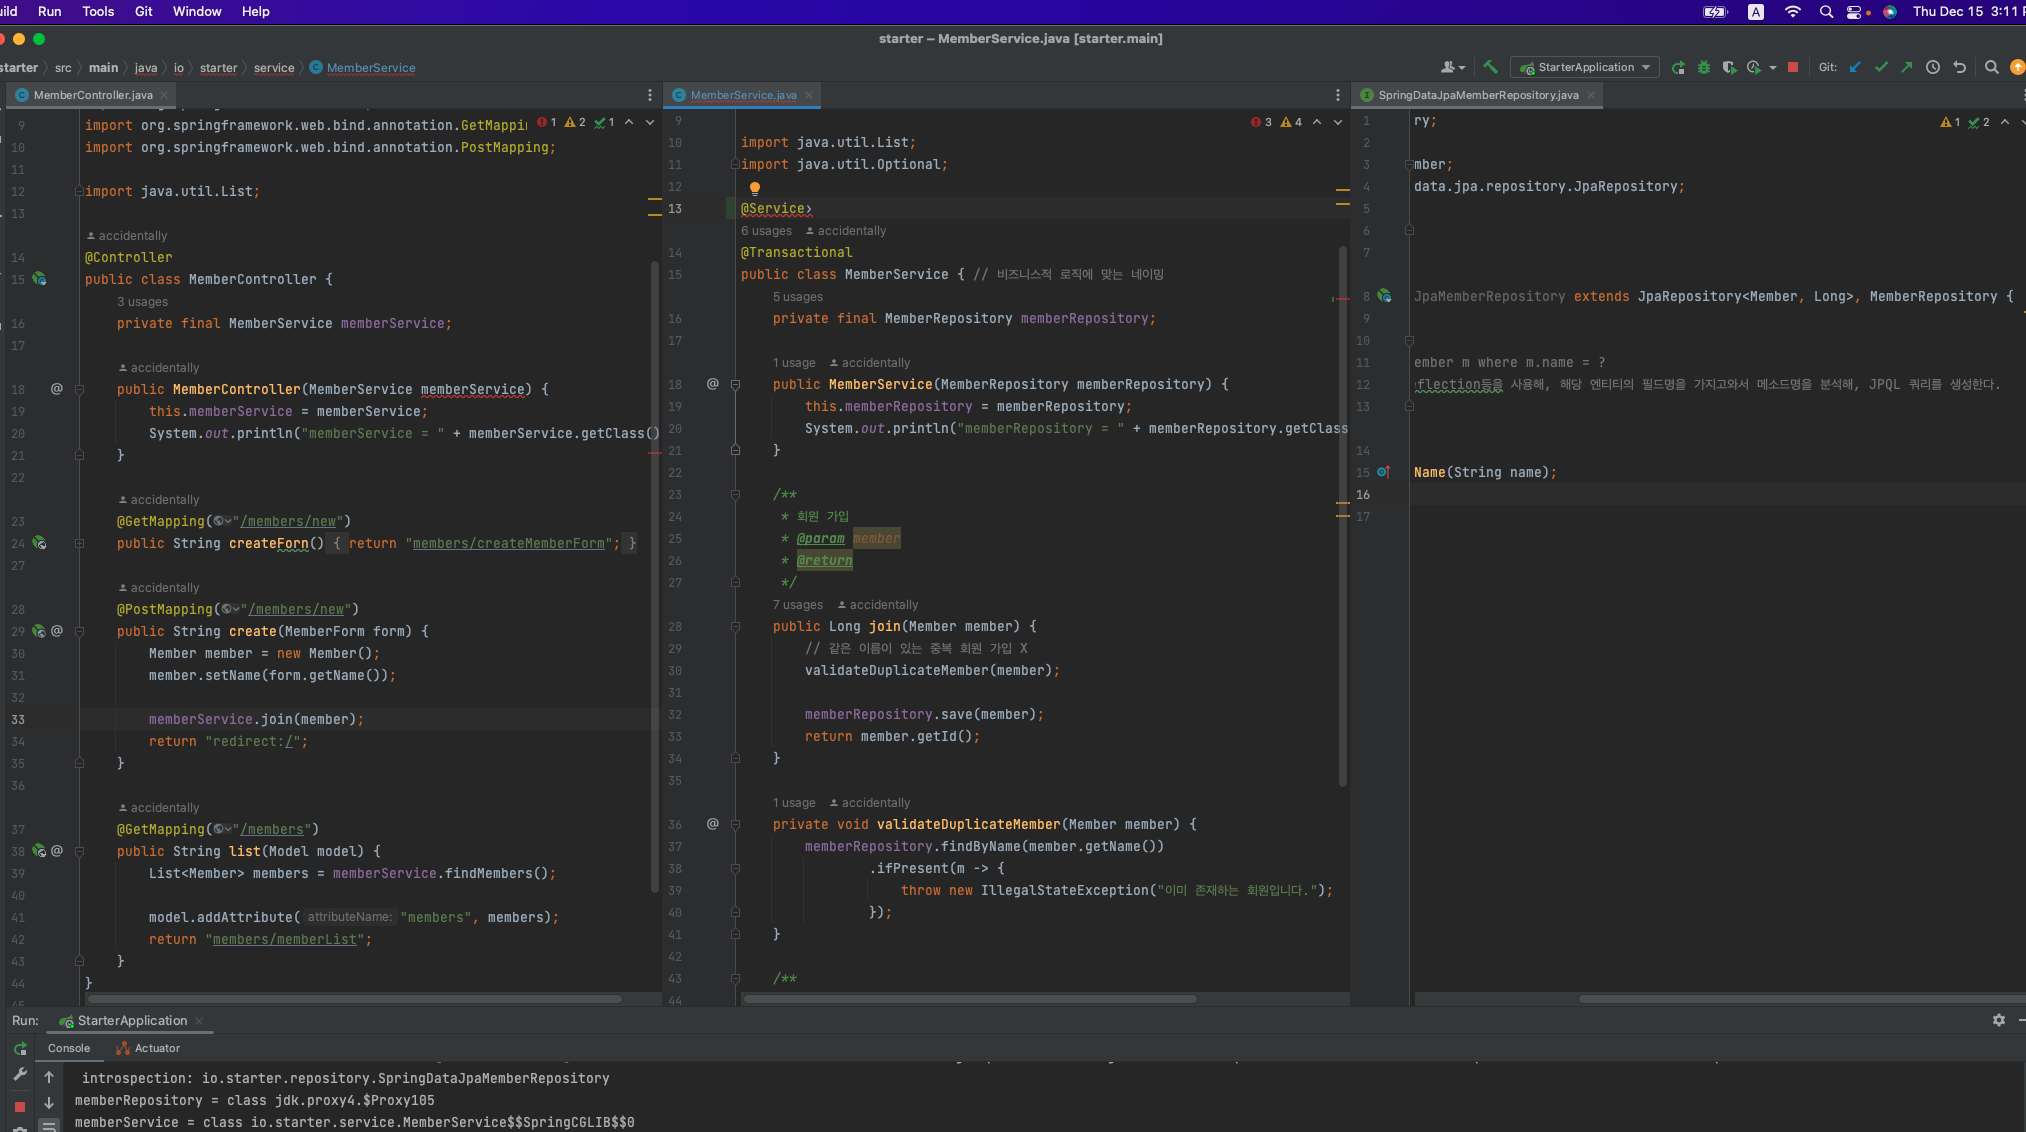The height and width of the screenshot is (1132, 2026).
Task: Run StarterApplication with coverage shield icon
Action: pos(1729,67)
